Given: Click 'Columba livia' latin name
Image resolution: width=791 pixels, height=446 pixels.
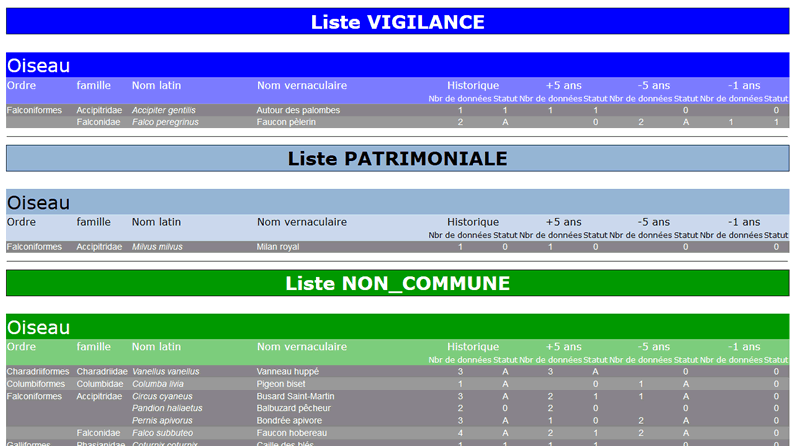Looking at the screenshot, I should 157,384.
